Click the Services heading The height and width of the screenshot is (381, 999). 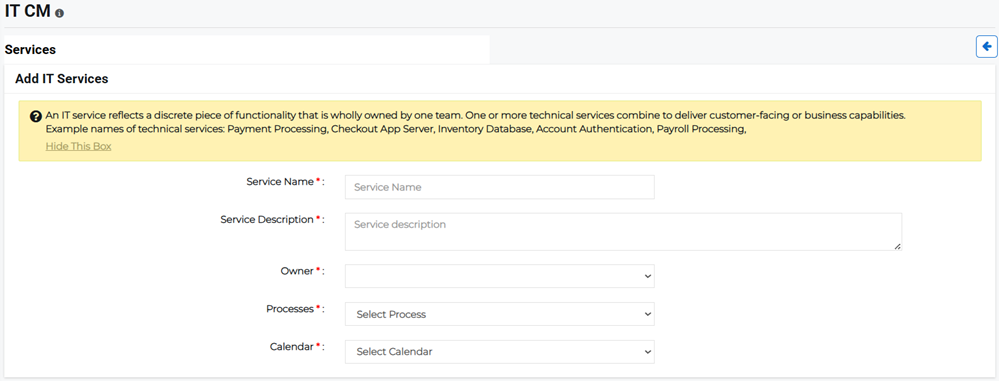pos(30,49)
